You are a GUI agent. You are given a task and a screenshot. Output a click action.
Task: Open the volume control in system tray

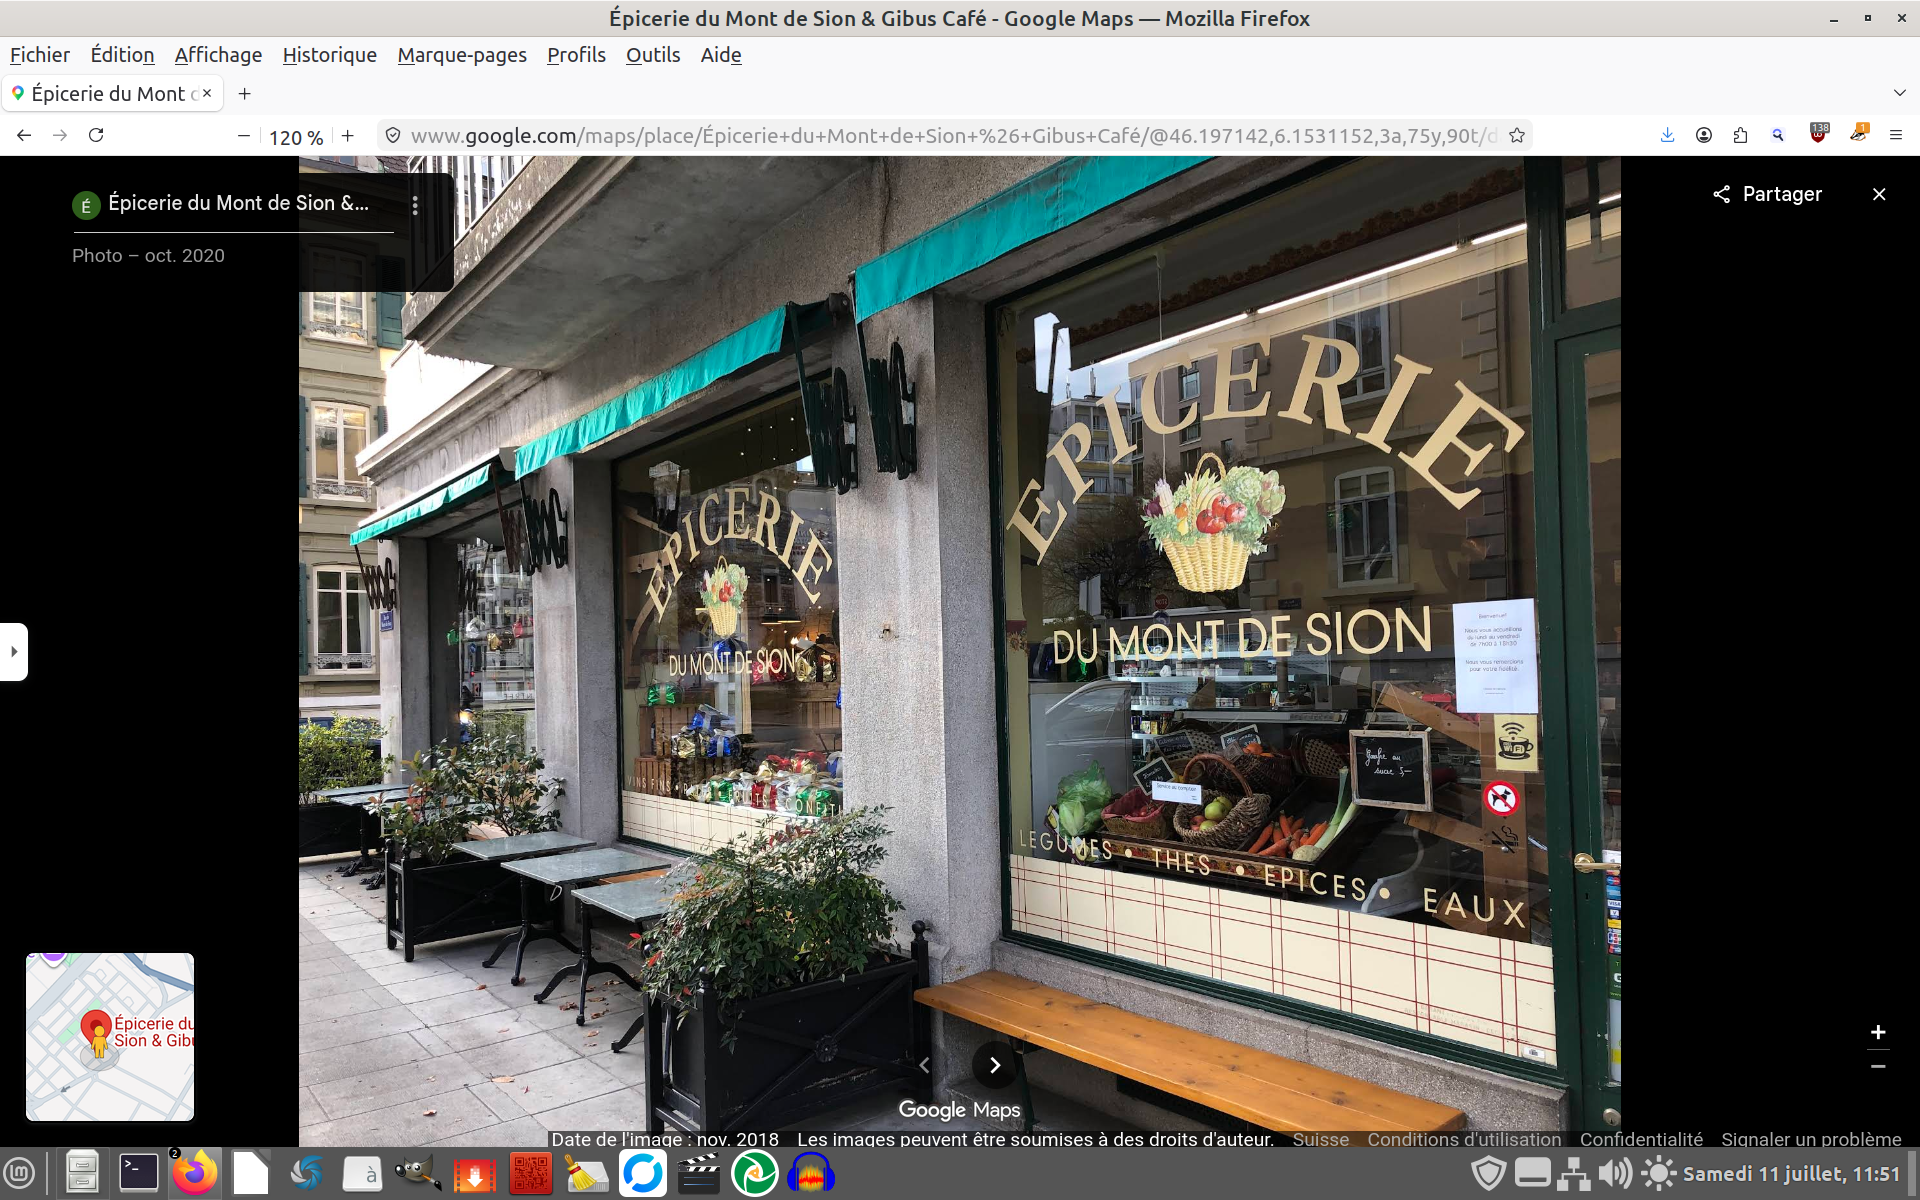(1614, 1173)
